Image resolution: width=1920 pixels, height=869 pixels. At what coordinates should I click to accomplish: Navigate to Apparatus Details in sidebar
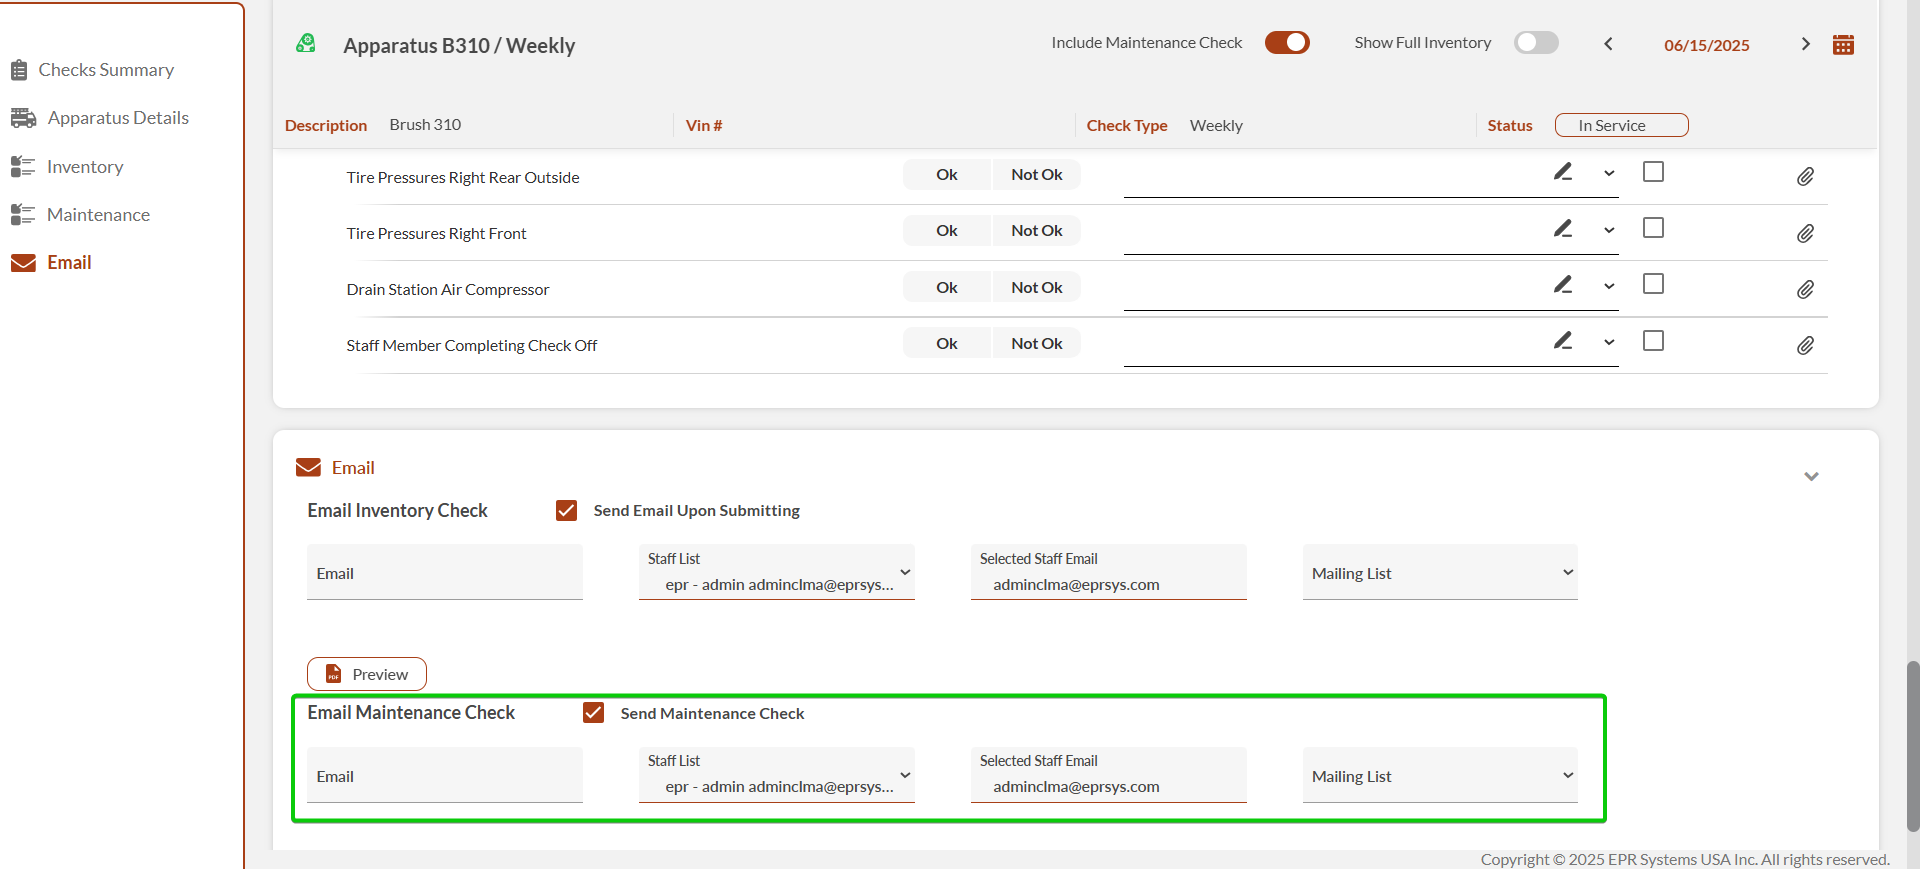coord(117,118)
